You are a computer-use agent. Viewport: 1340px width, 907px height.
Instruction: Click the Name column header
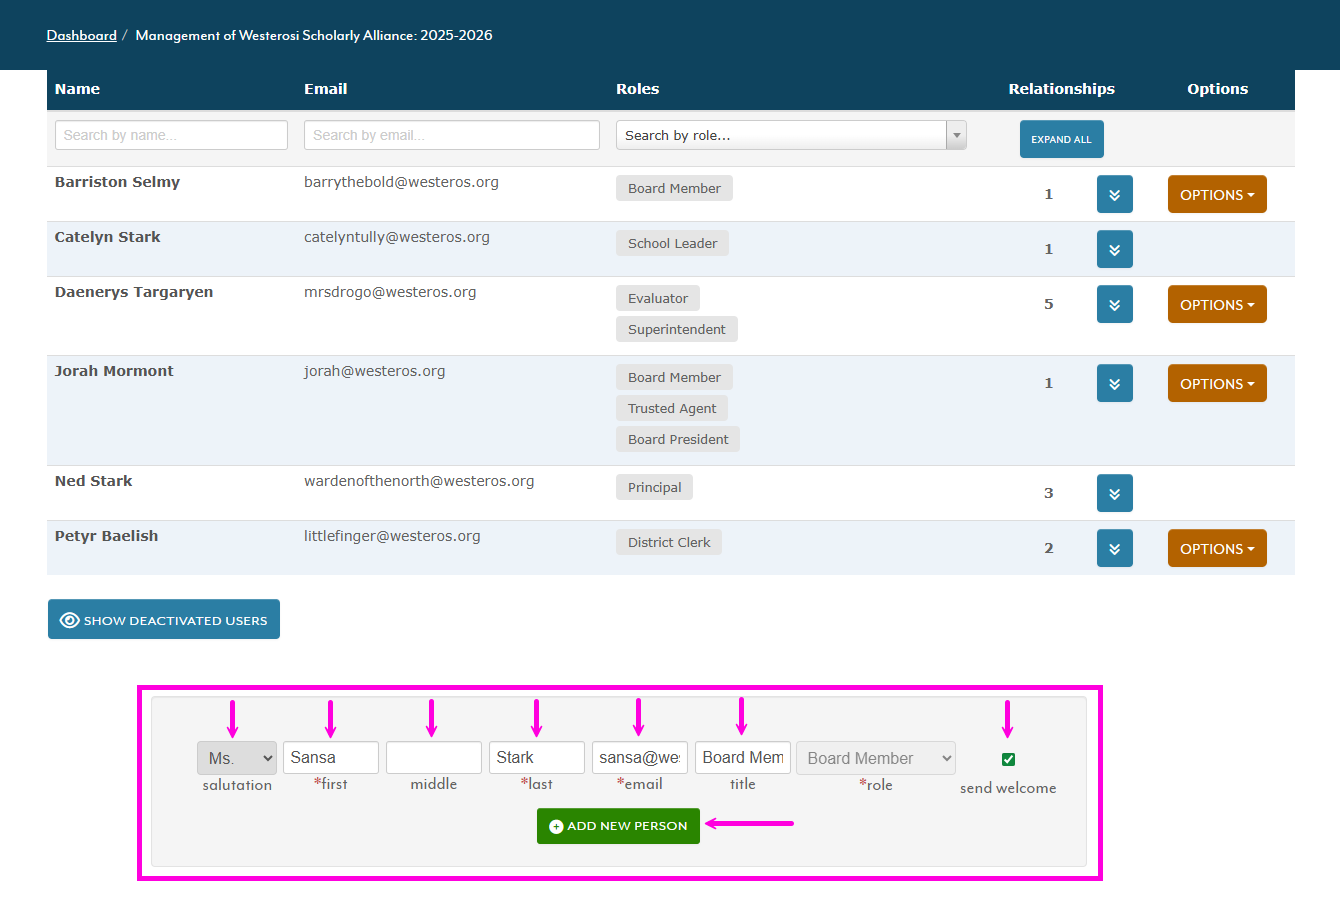tap(77, 89)
